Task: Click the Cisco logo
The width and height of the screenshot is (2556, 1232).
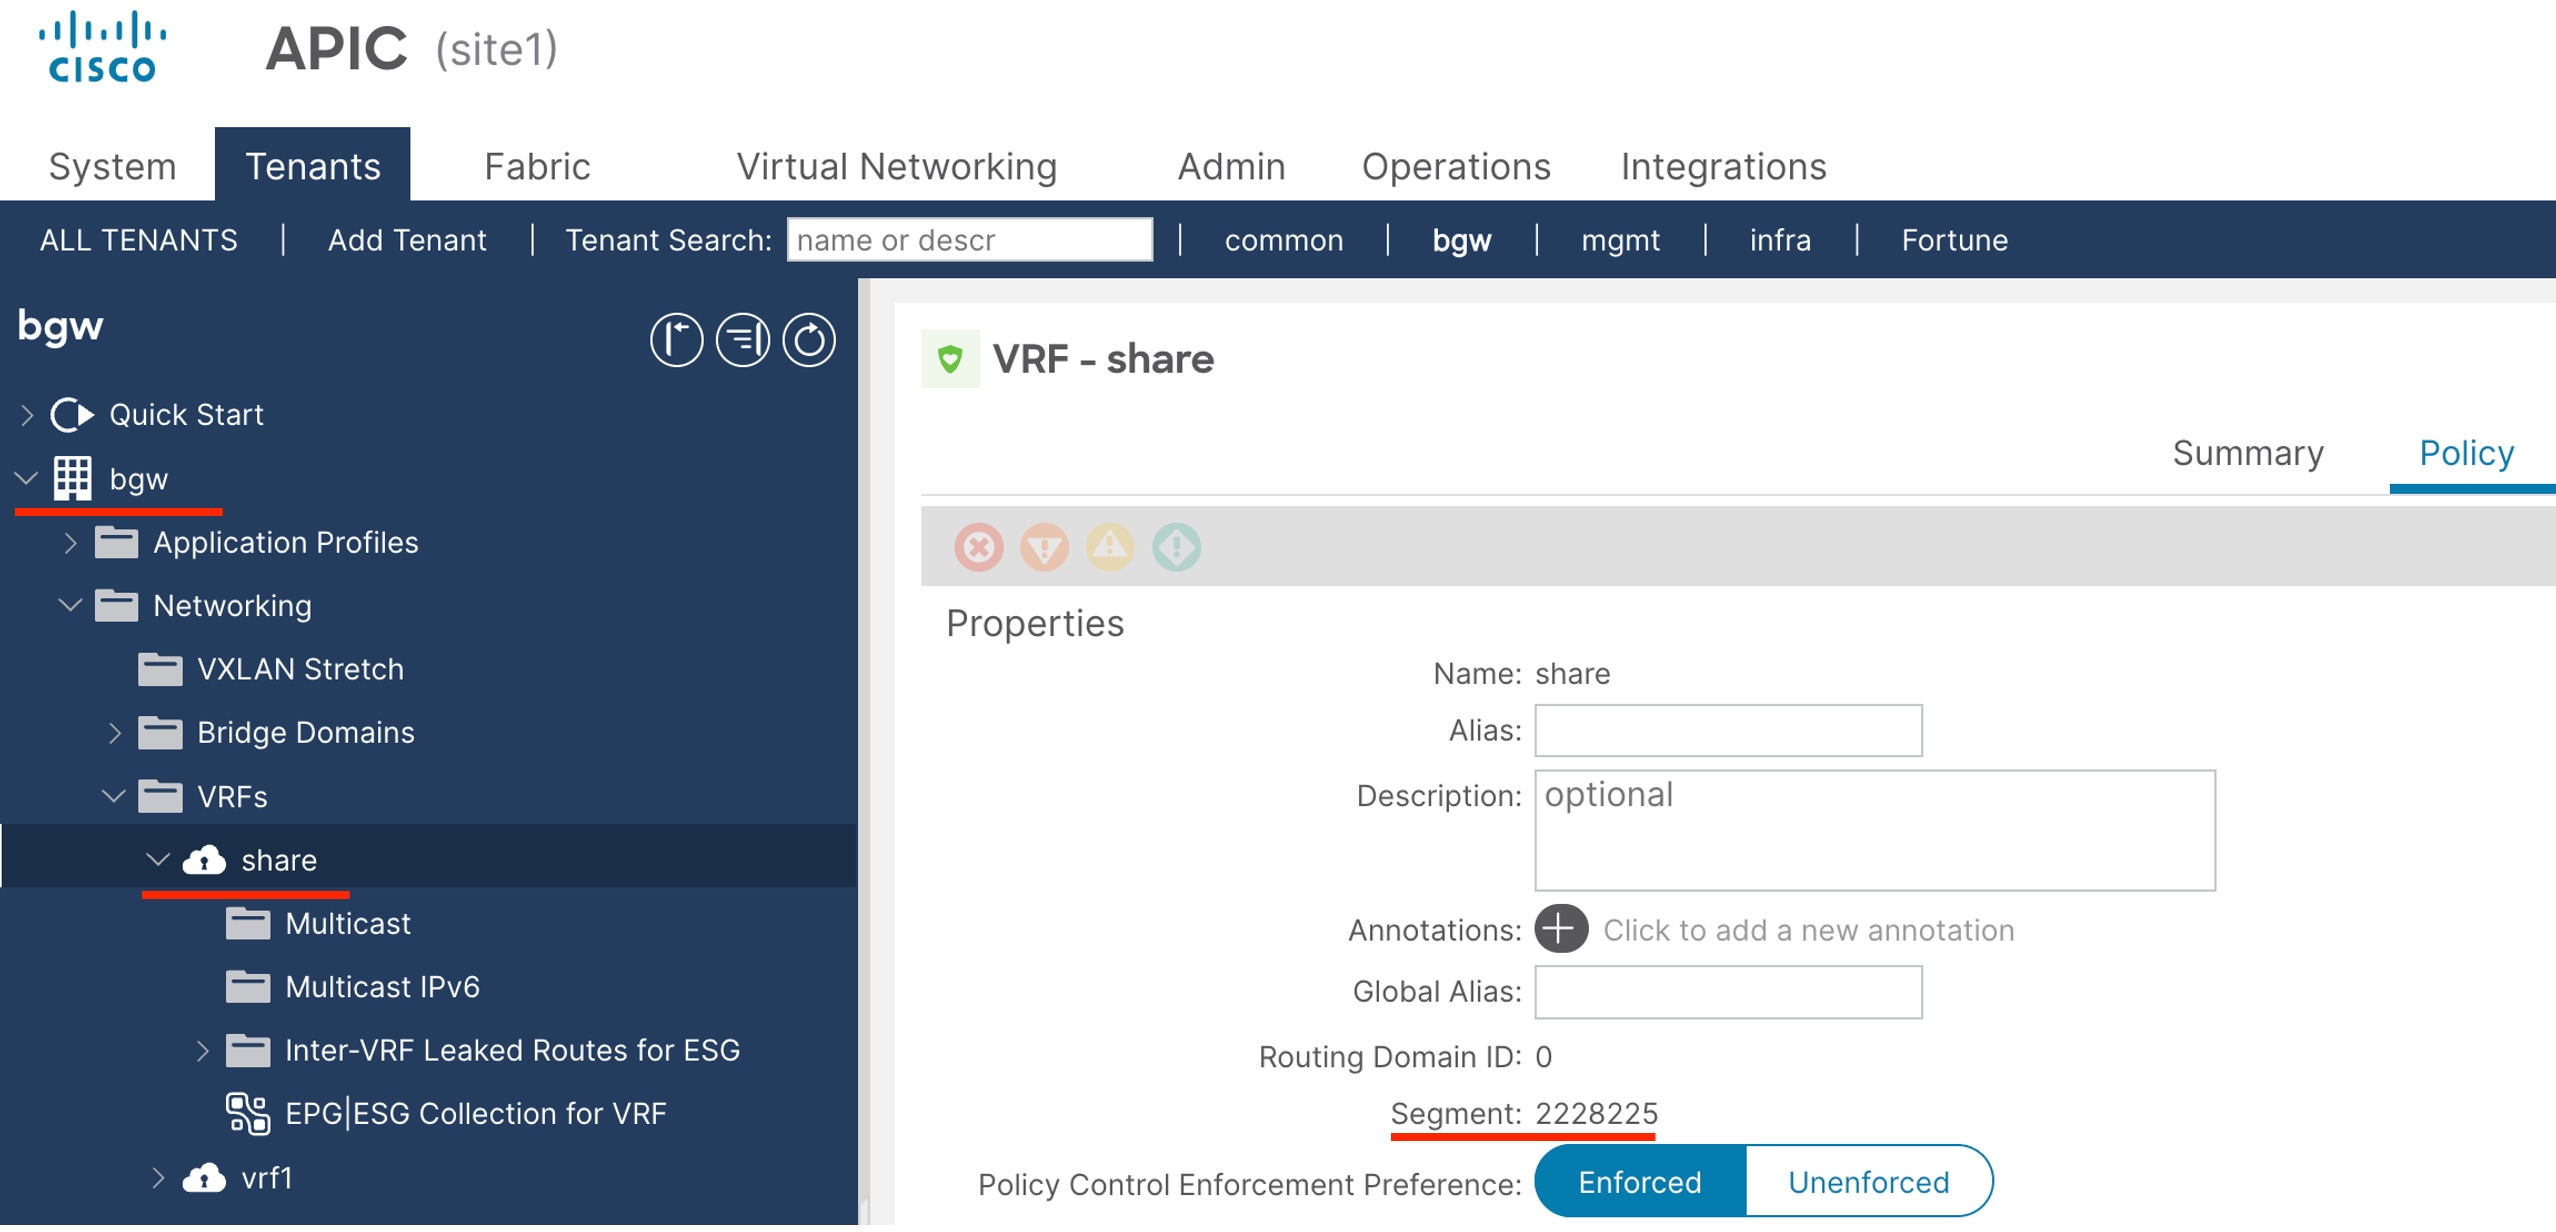Action: pyautogui.click(x=102, y=46)
